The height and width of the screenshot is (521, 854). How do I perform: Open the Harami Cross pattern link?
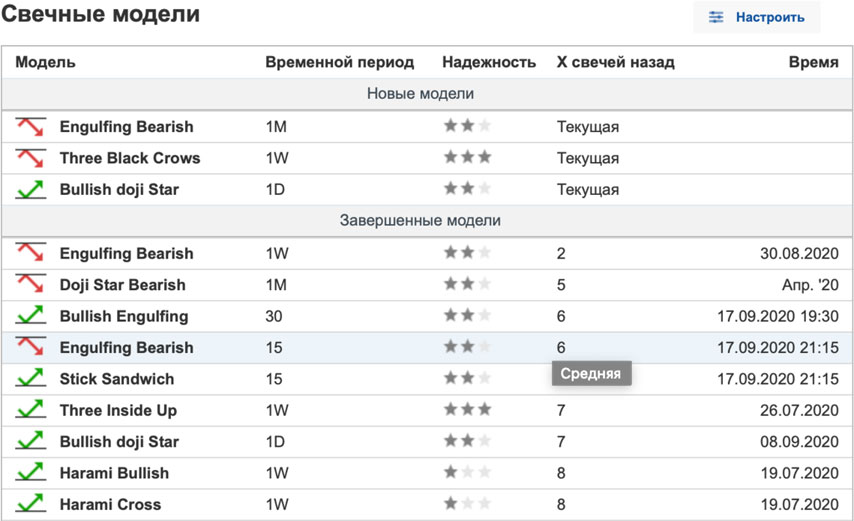click(x=110, y=504)
